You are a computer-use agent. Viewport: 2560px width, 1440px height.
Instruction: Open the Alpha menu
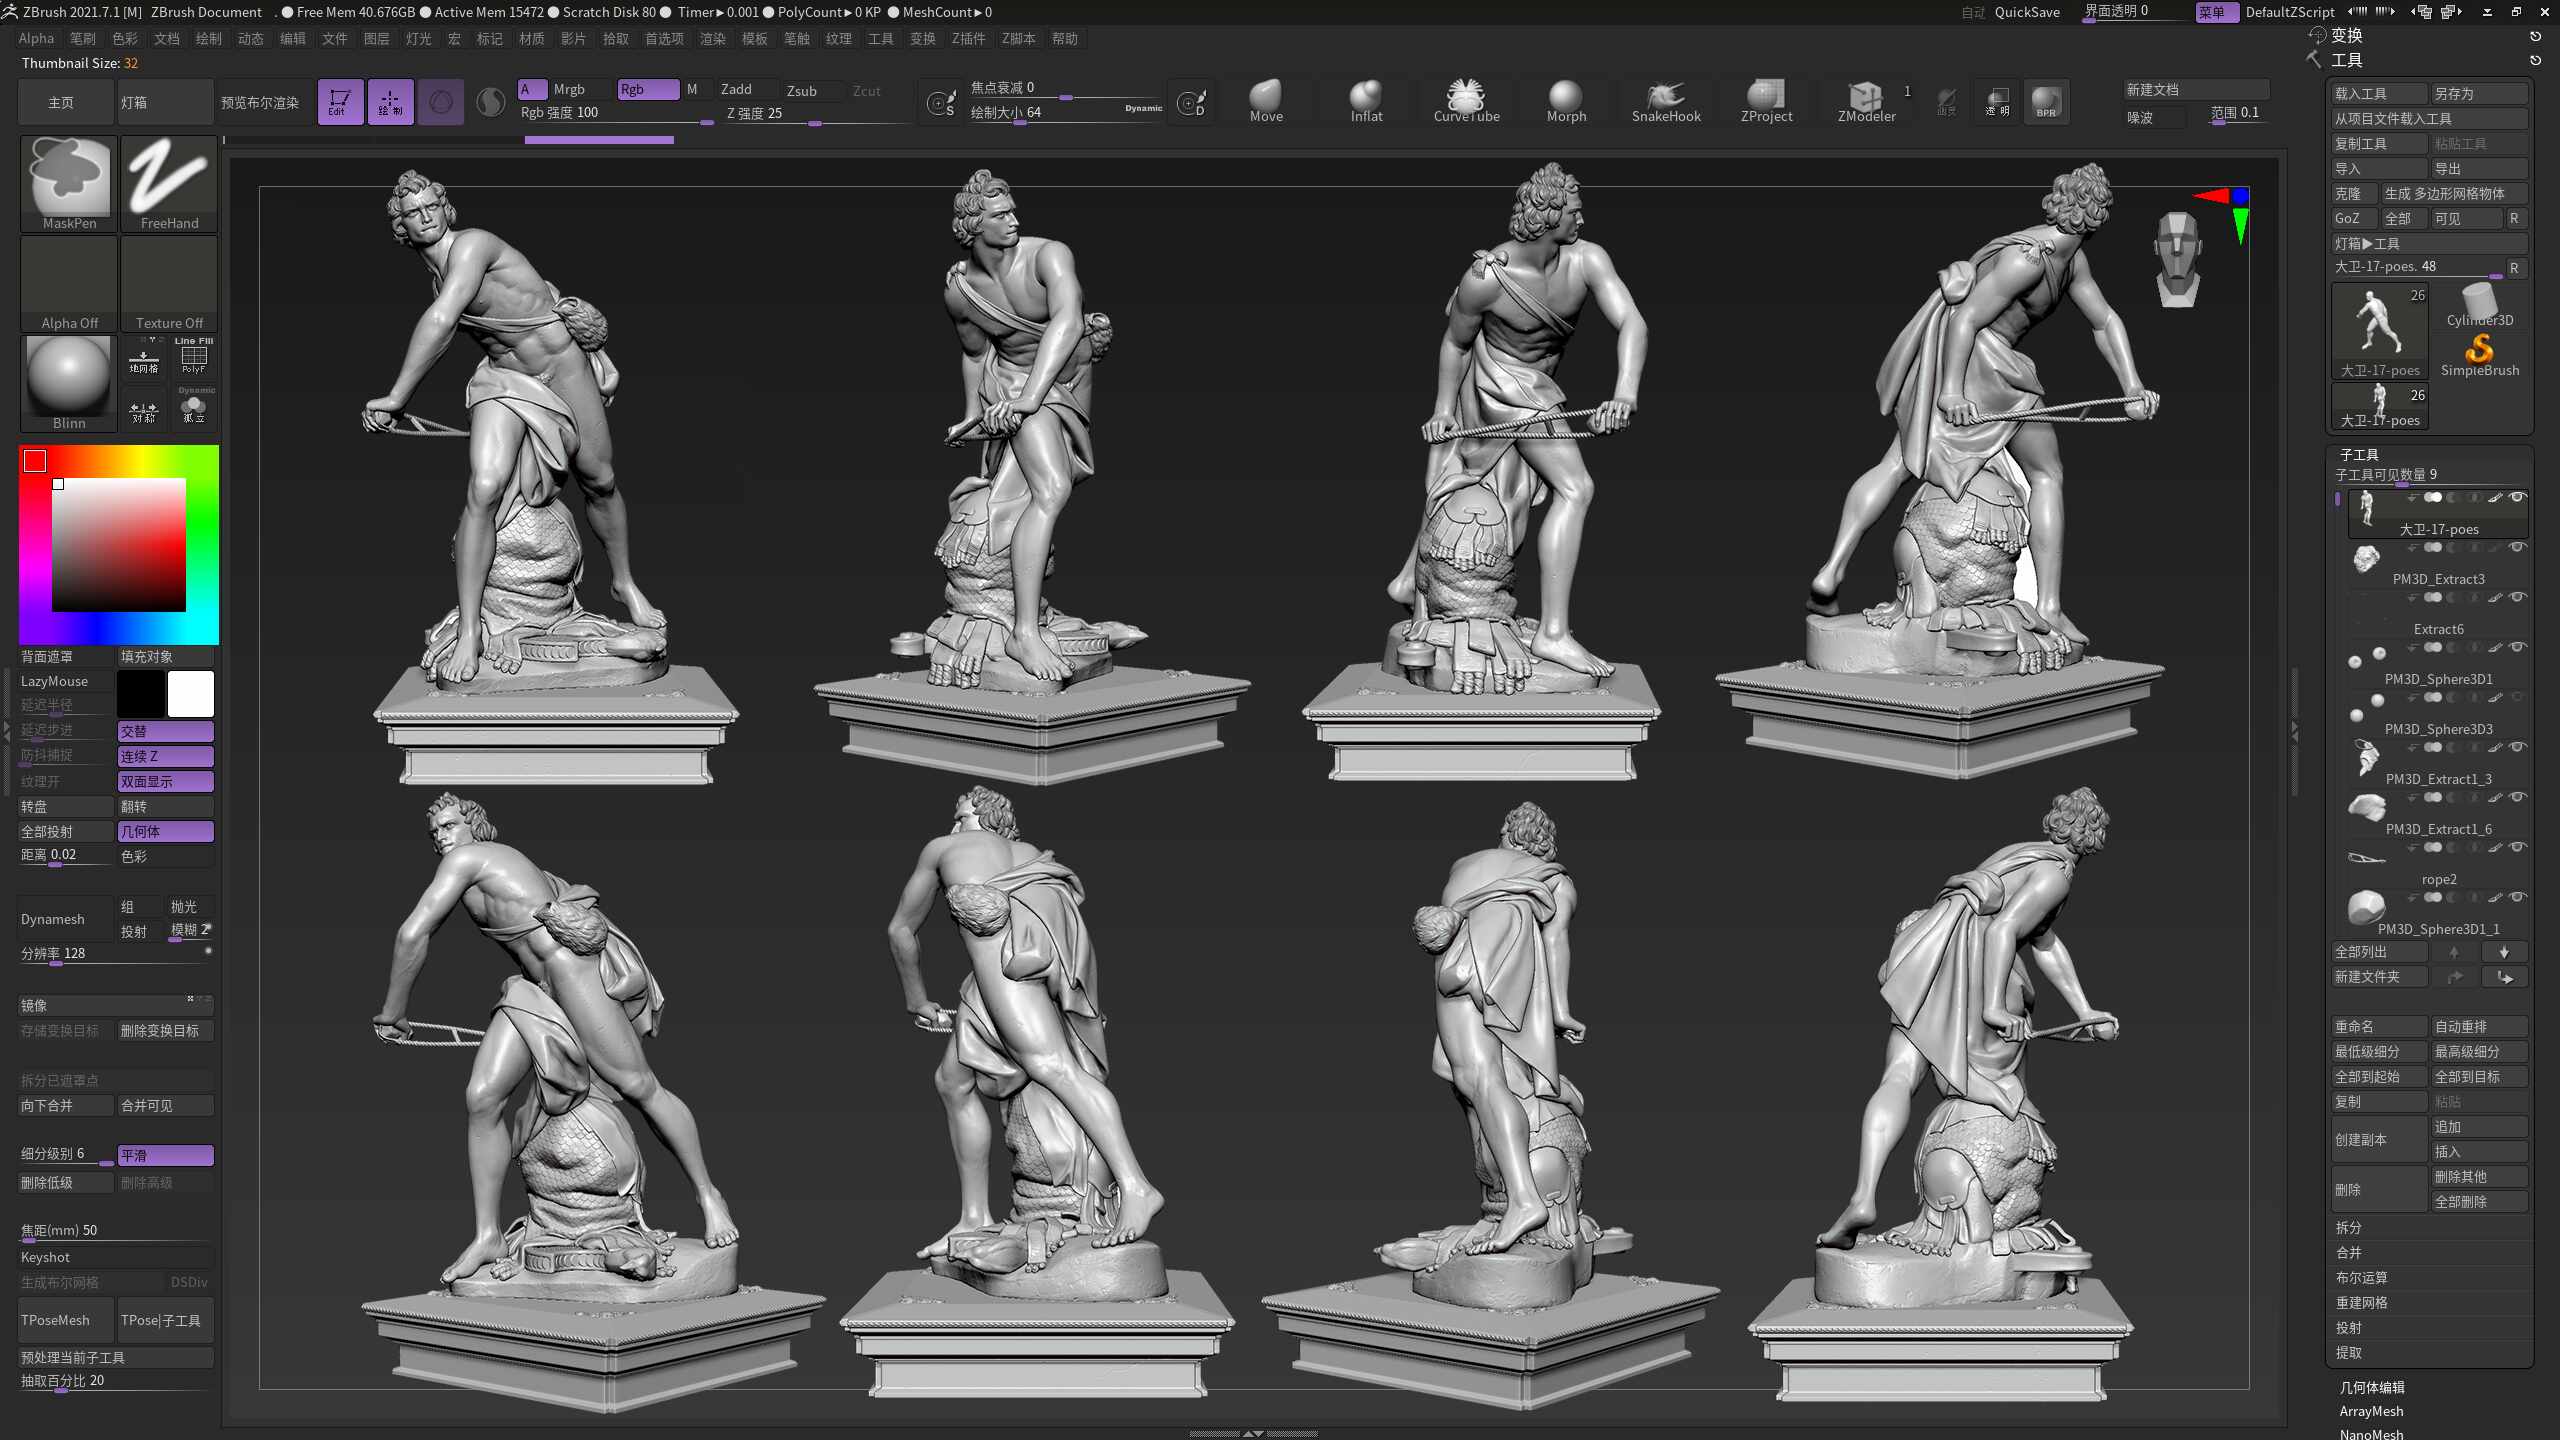(x=36, y=38)
